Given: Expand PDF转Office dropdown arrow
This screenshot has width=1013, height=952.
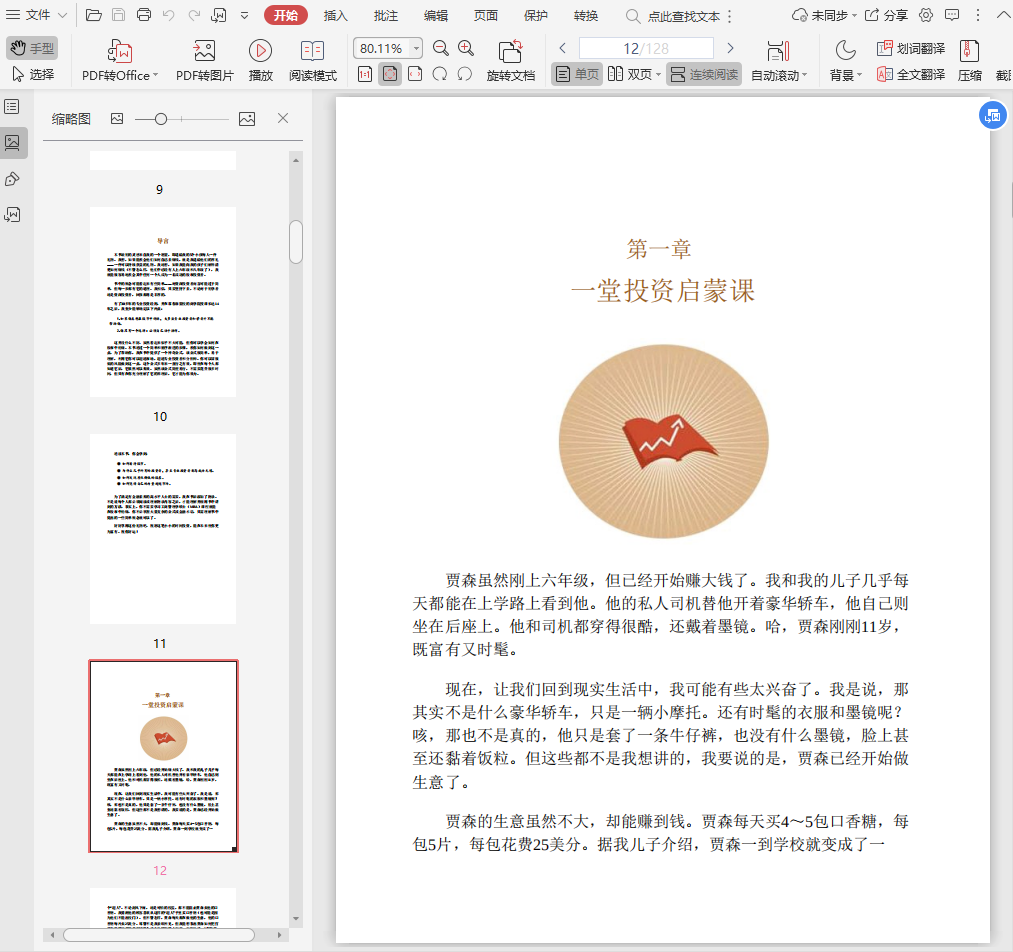Looking at the screenshot, I should point(156,76).
